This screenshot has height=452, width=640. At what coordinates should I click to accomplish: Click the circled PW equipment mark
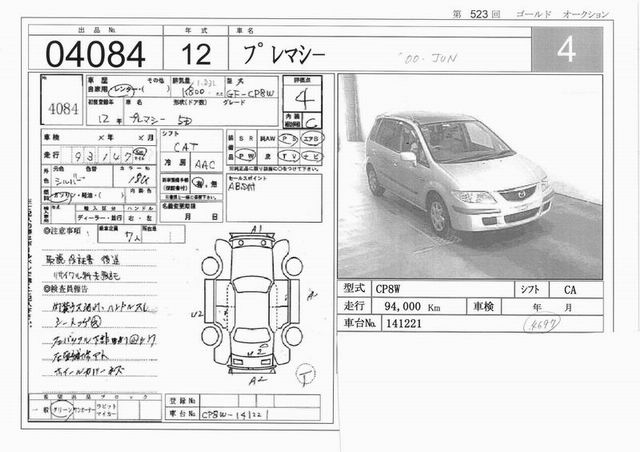246,156
